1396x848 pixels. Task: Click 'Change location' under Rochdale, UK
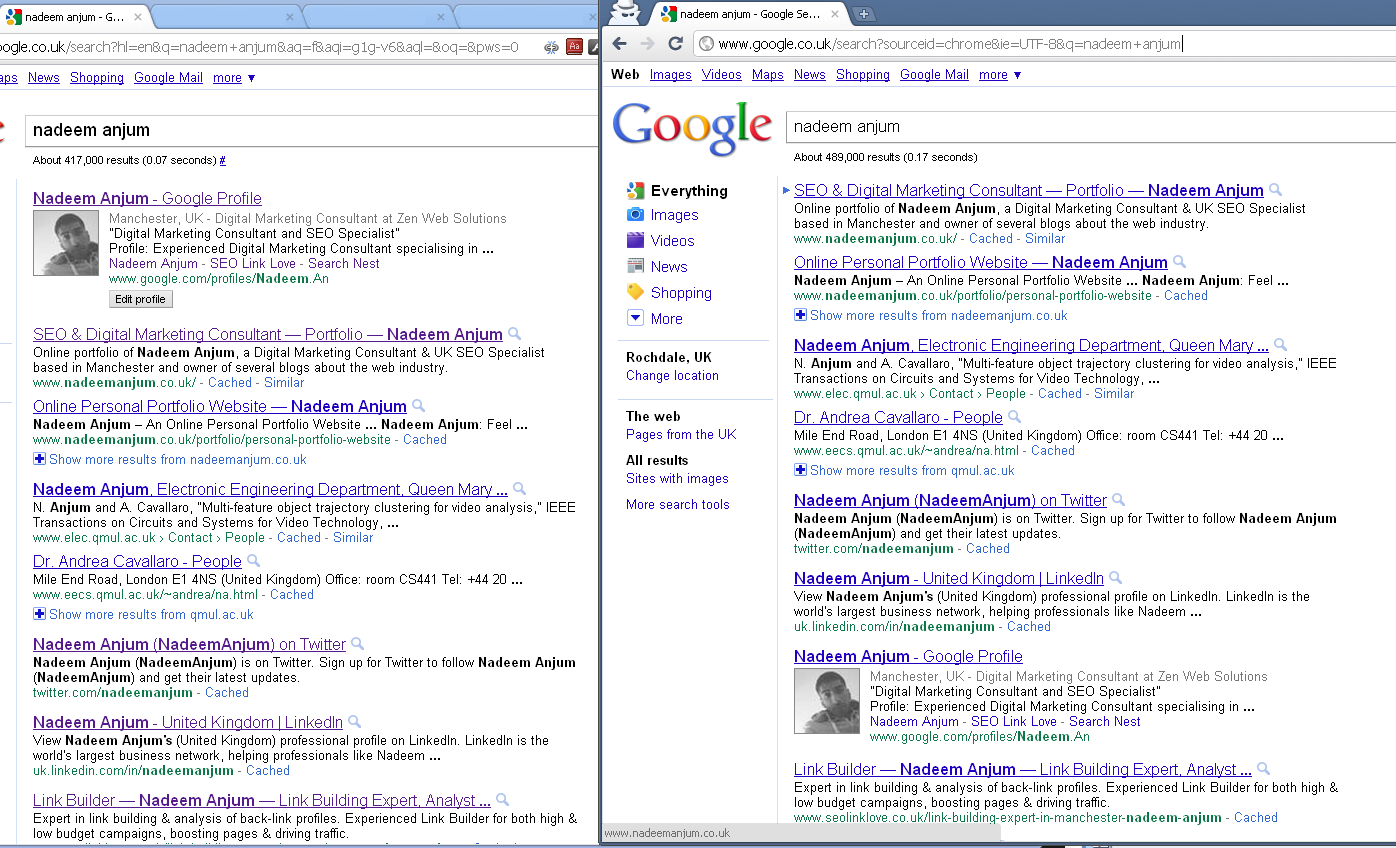coord(672,376)
